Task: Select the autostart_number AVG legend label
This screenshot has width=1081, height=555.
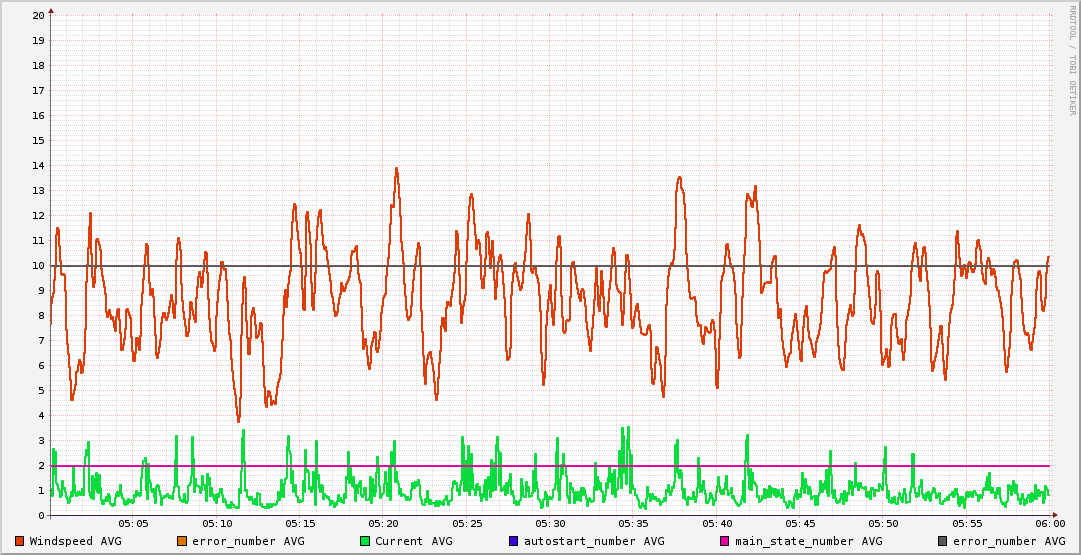Action: 594,541
